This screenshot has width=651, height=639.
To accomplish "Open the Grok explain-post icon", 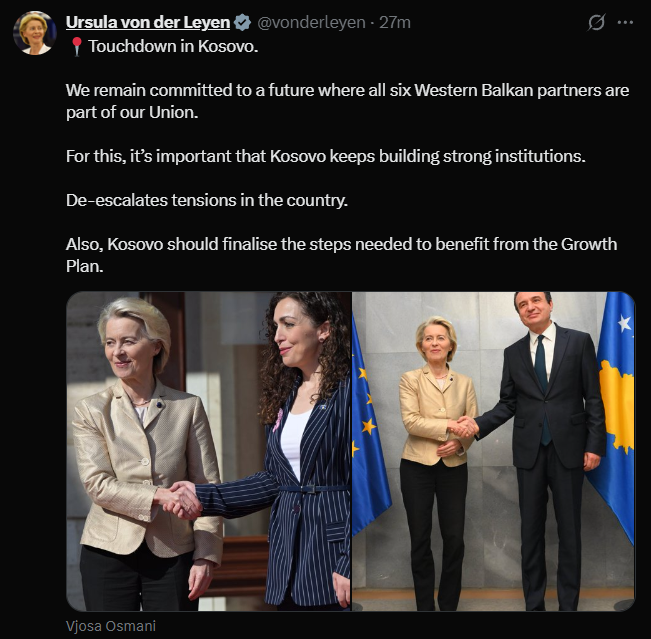I will coord(596,22).
